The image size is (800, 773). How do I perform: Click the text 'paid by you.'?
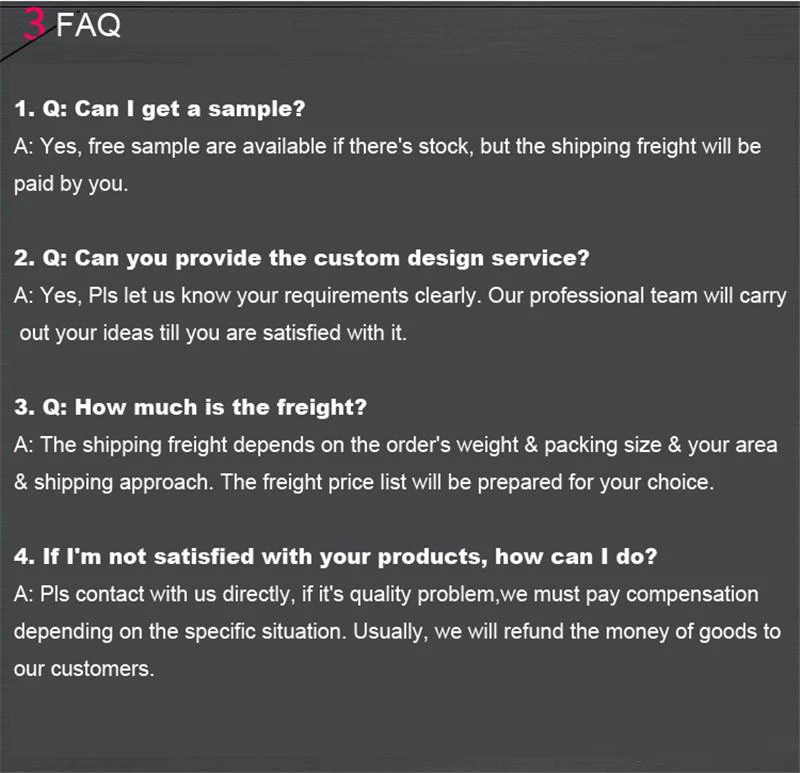tap(71, 184)
